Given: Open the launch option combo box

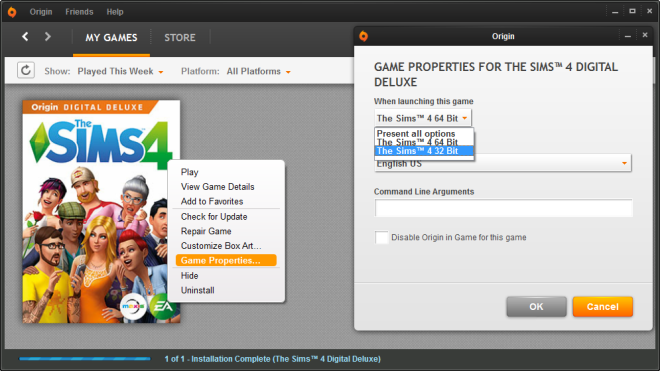Looking at the screenshot, I should pyautogui.click(x=423, y=118).
